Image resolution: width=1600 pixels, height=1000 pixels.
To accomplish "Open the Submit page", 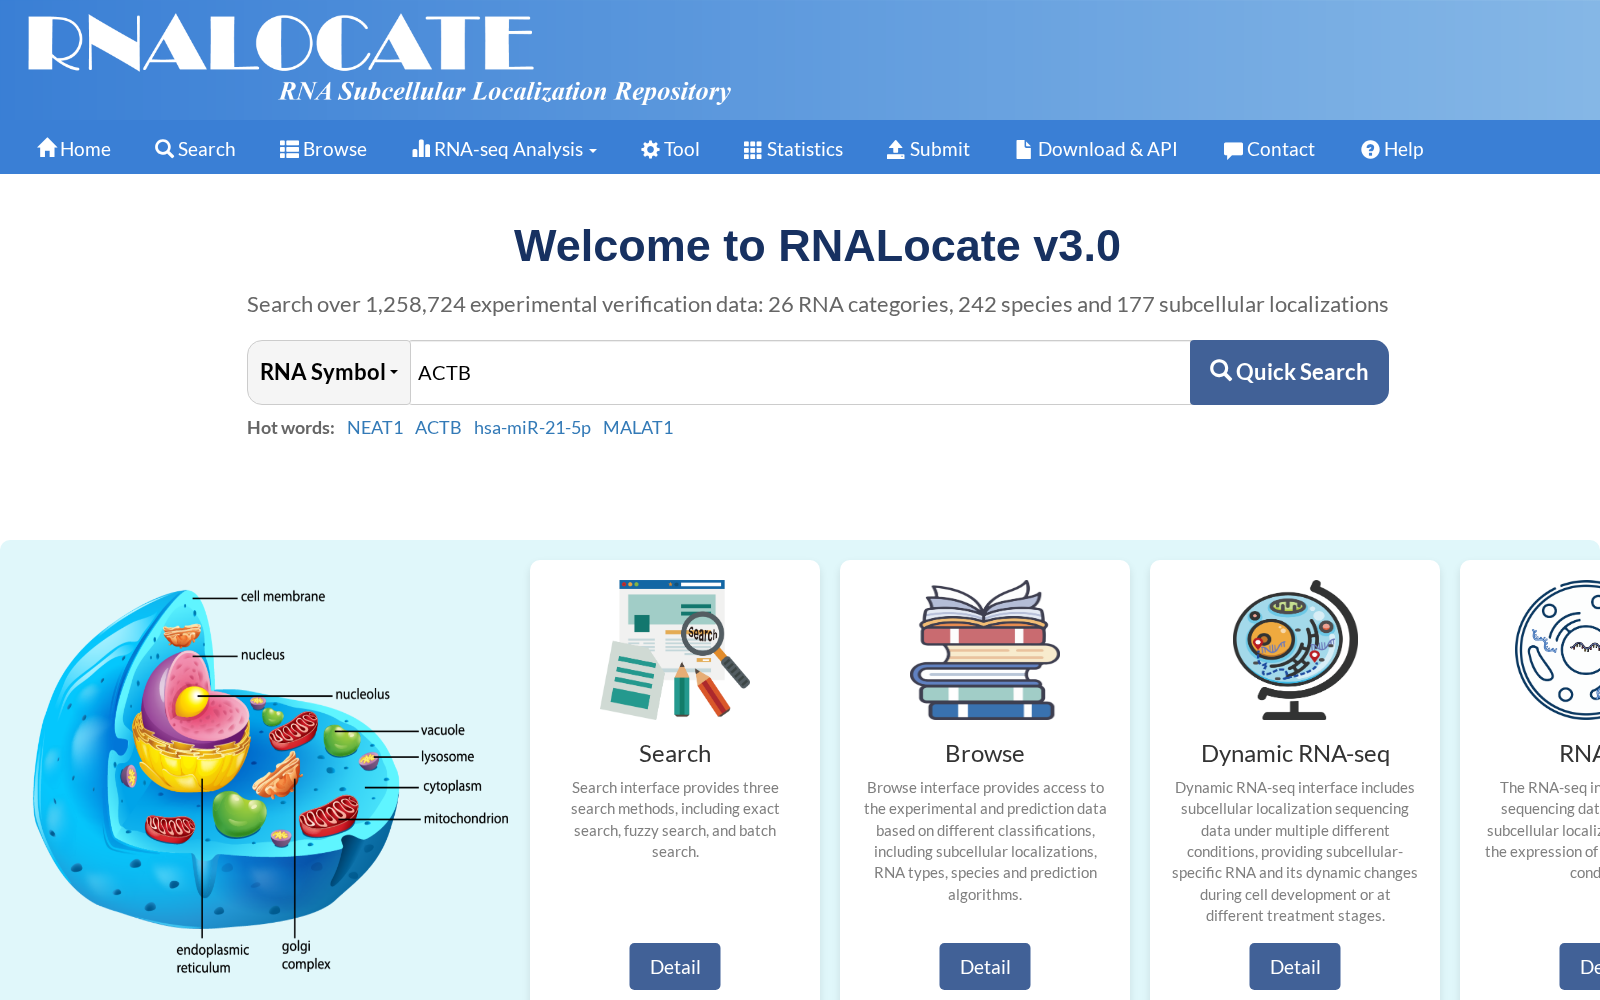I will (928, 149).
